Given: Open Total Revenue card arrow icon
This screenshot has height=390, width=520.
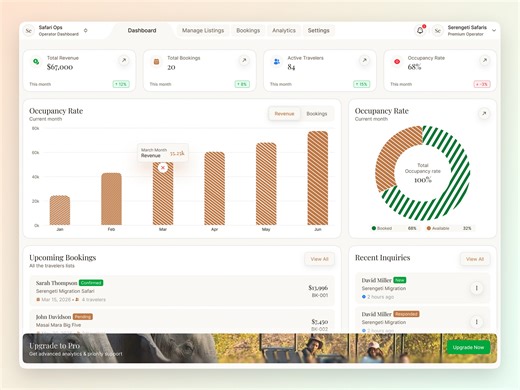Looking at the screenshot, I should pyautogui.click(x=124, y=60).
